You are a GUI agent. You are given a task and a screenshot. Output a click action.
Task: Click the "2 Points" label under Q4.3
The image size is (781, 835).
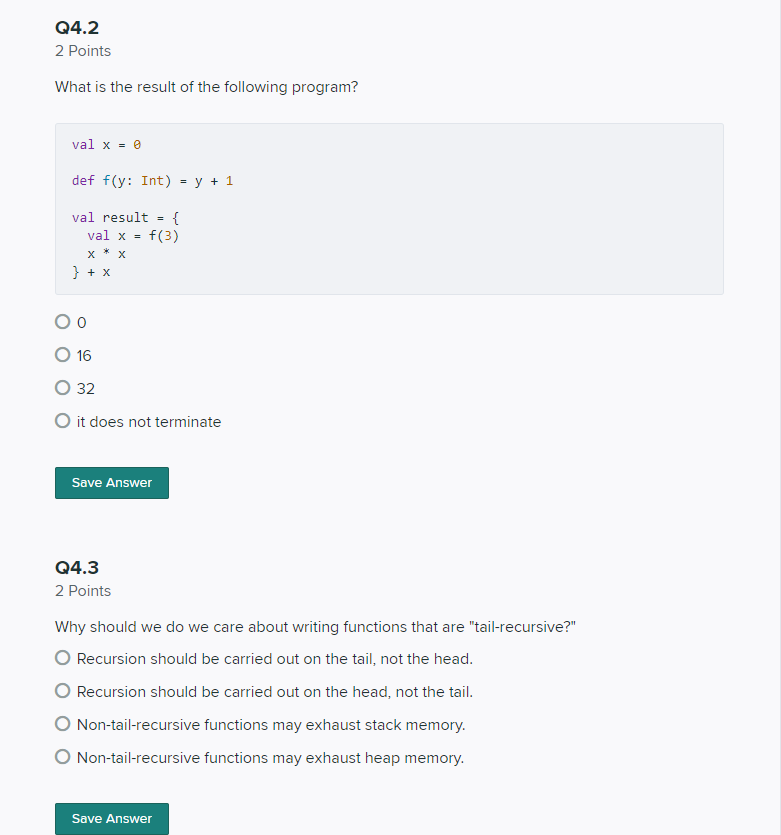coord(82,590)
